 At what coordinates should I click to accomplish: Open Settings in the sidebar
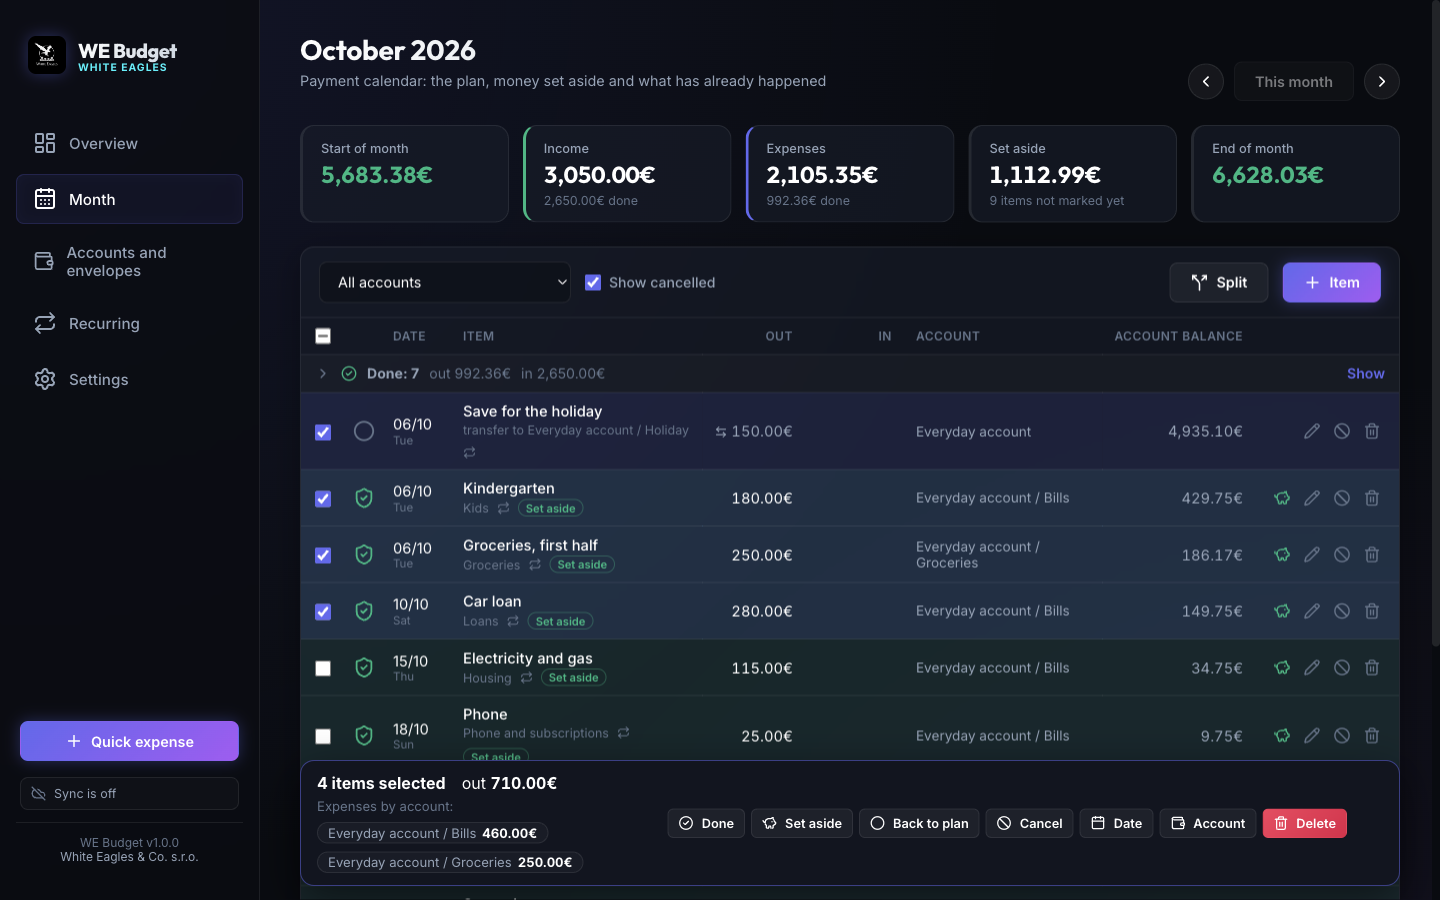(x=129, y=379)
